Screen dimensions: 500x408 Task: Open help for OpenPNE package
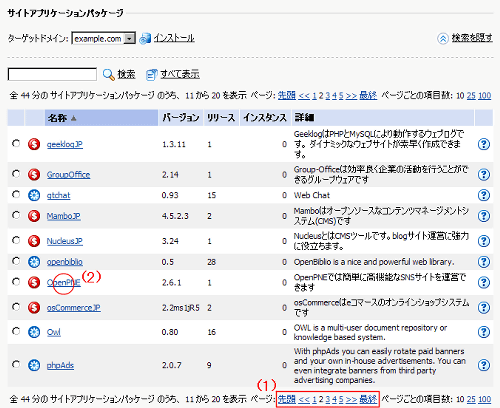pos(484,282)
